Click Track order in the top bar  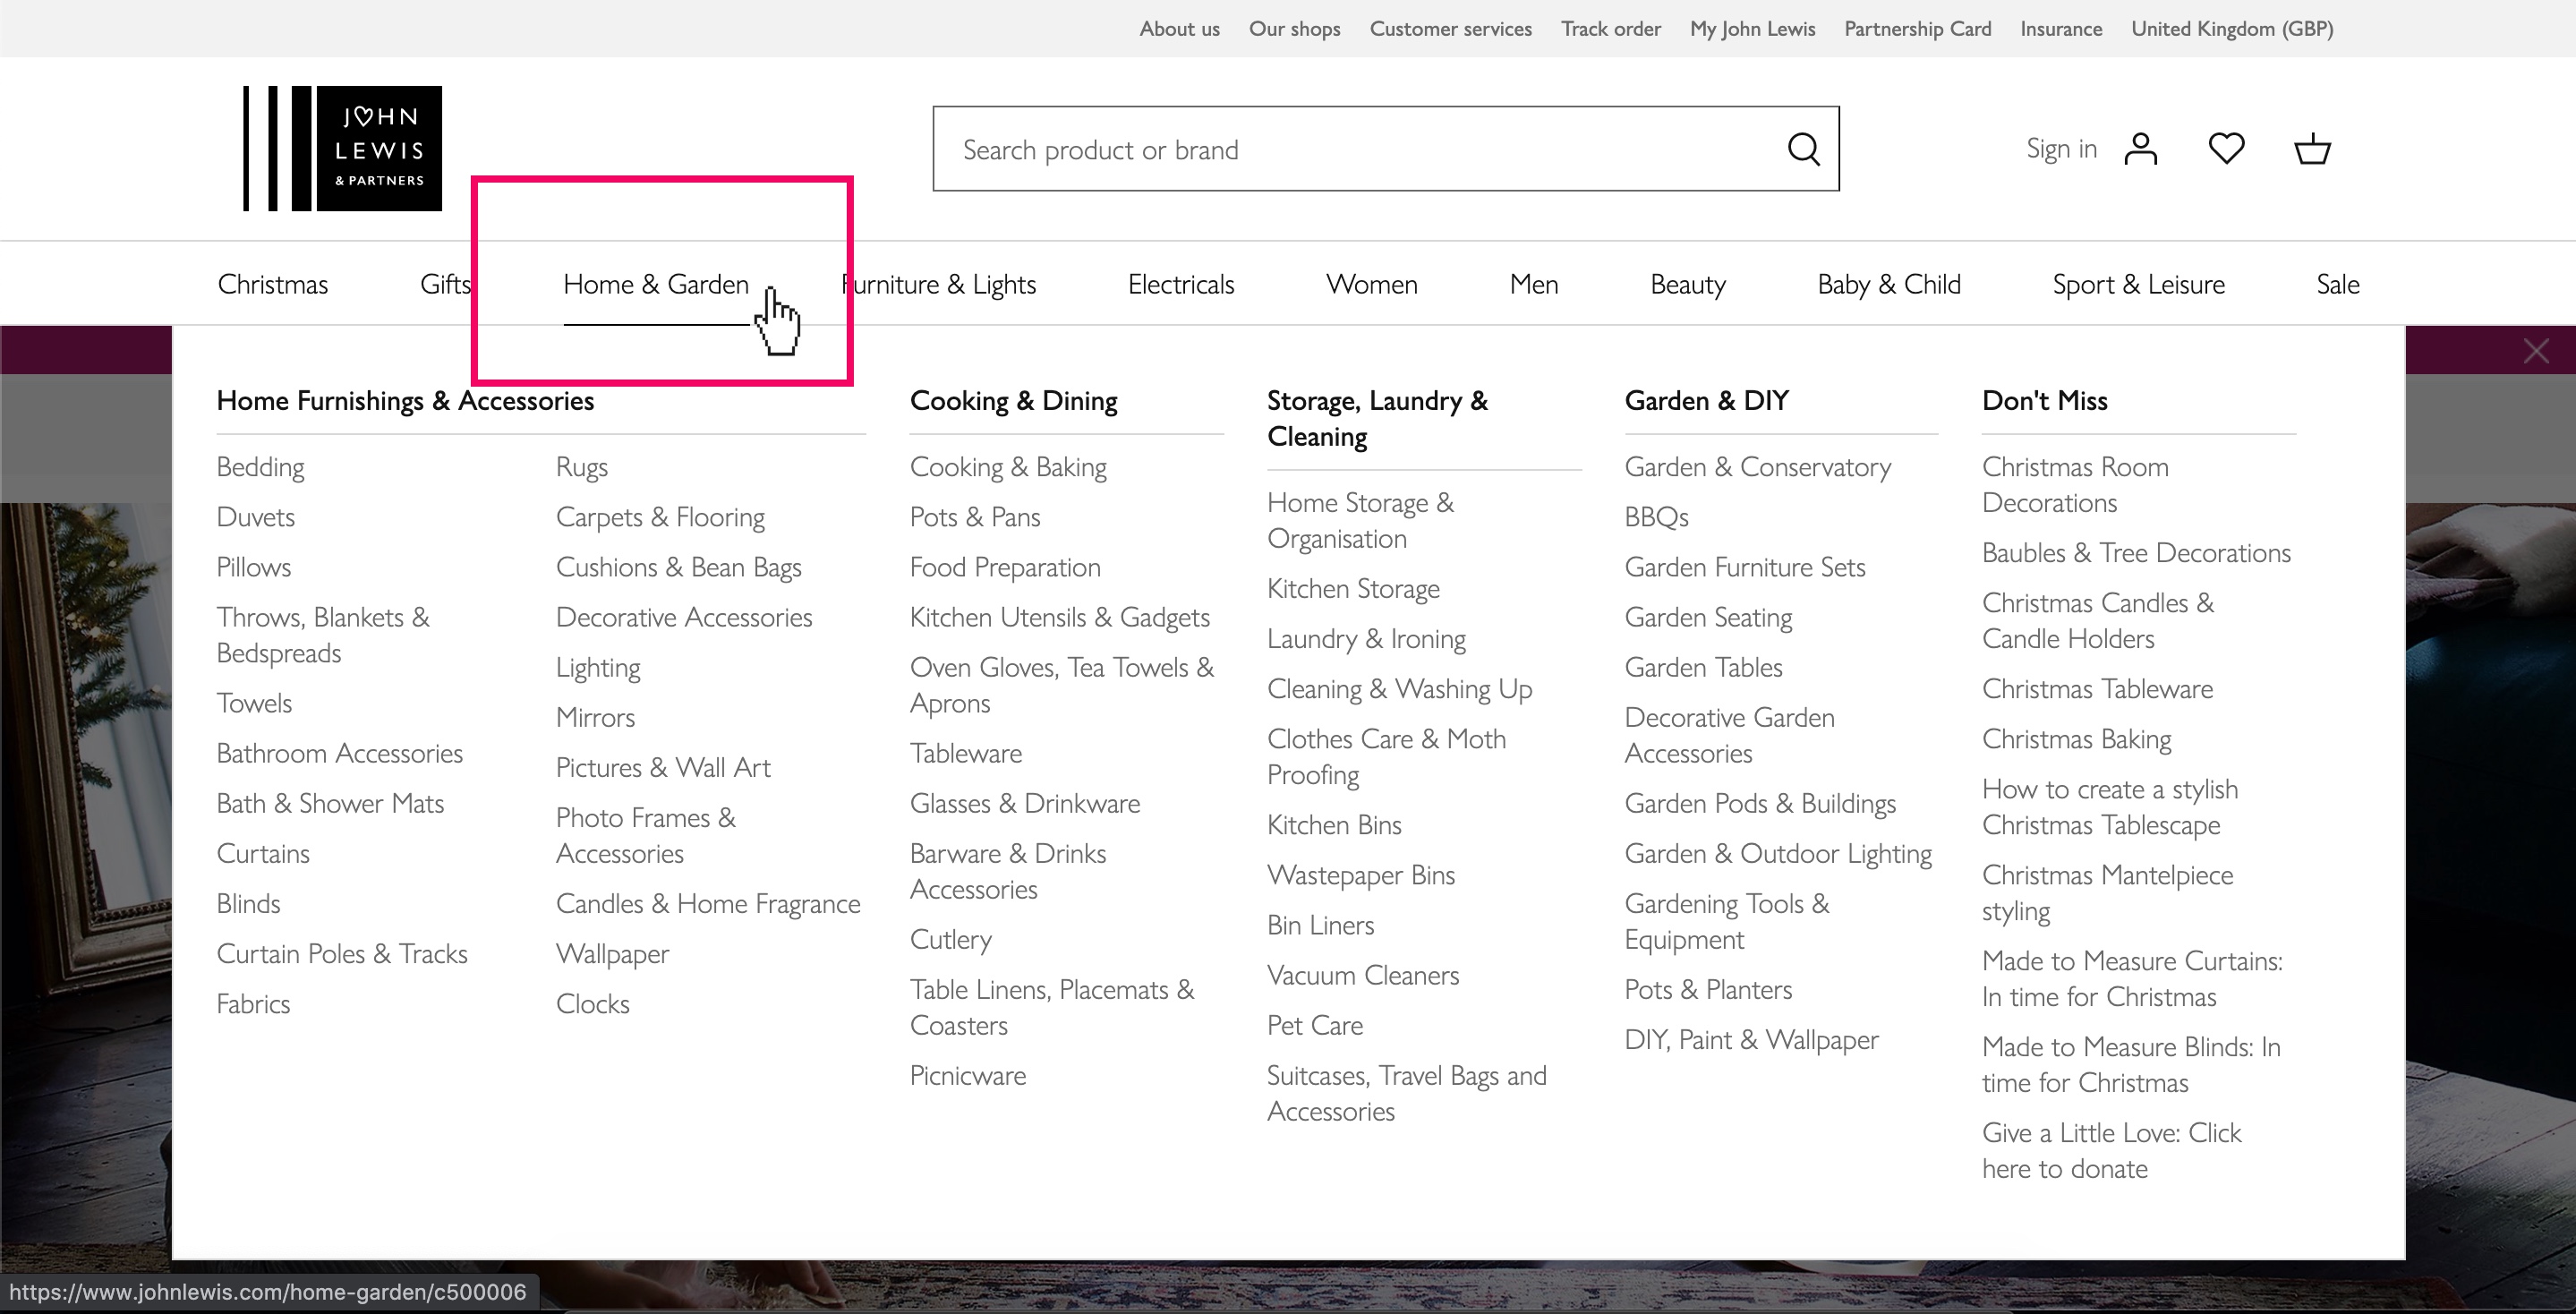point(1611,28)
